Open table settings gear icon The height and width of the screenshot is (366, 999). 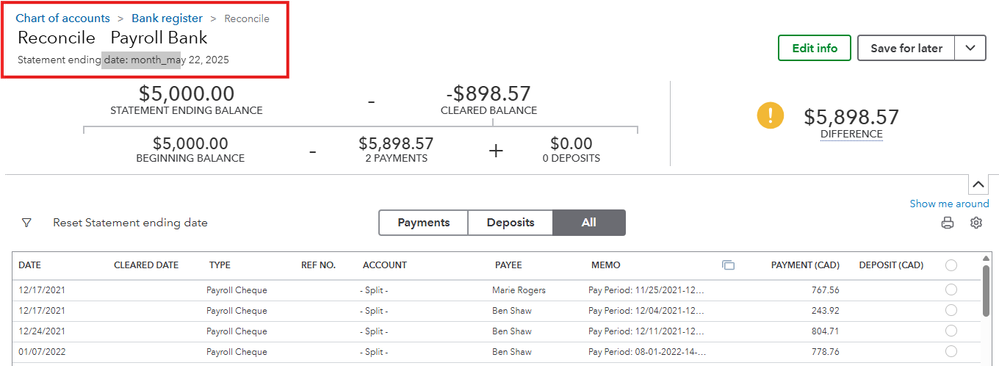pyautogui.click(x=976, y=223)
